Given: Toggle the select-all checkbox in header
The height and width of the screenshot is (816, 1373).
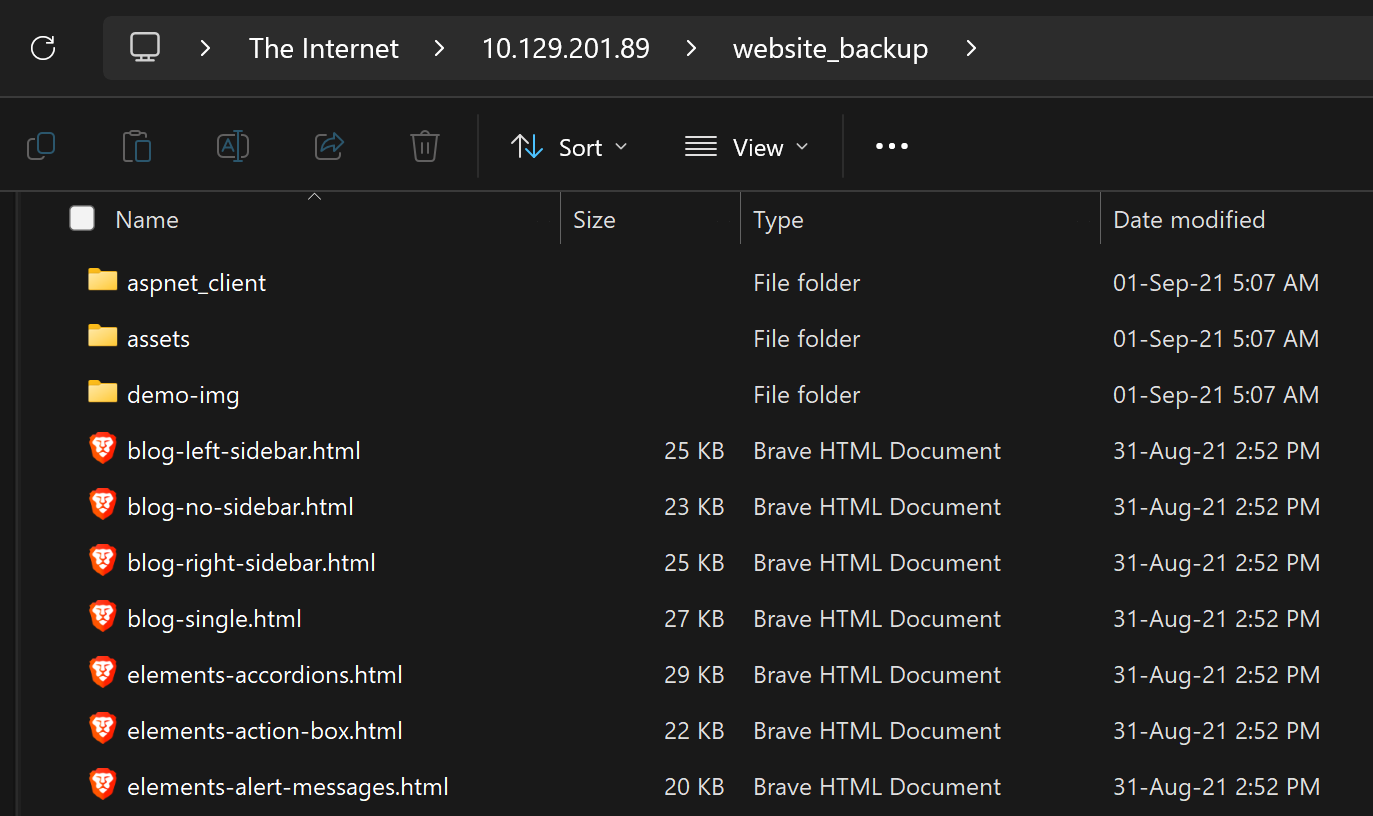Looking at the screenshot, I should coord(82,218).
